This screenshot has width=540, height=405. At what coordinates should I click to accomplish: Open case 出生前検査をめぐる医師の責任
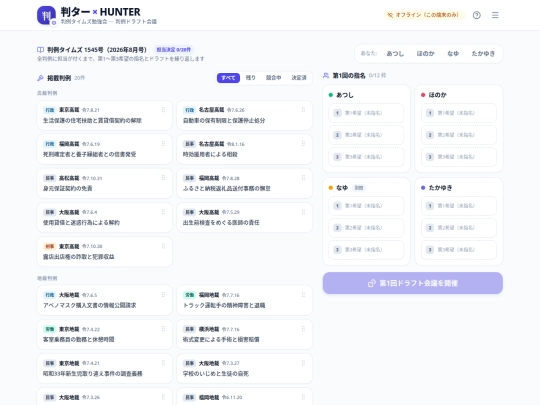tap(245, 218)
